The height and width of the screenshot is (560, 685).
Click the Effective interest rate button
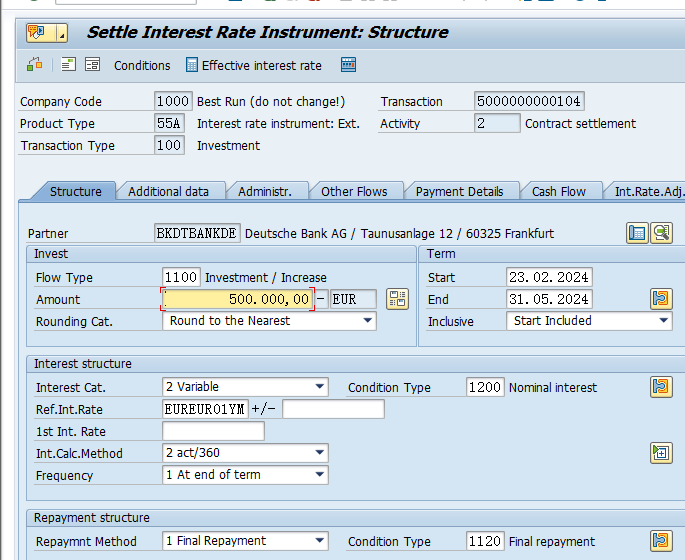click(x=254, y=65)
